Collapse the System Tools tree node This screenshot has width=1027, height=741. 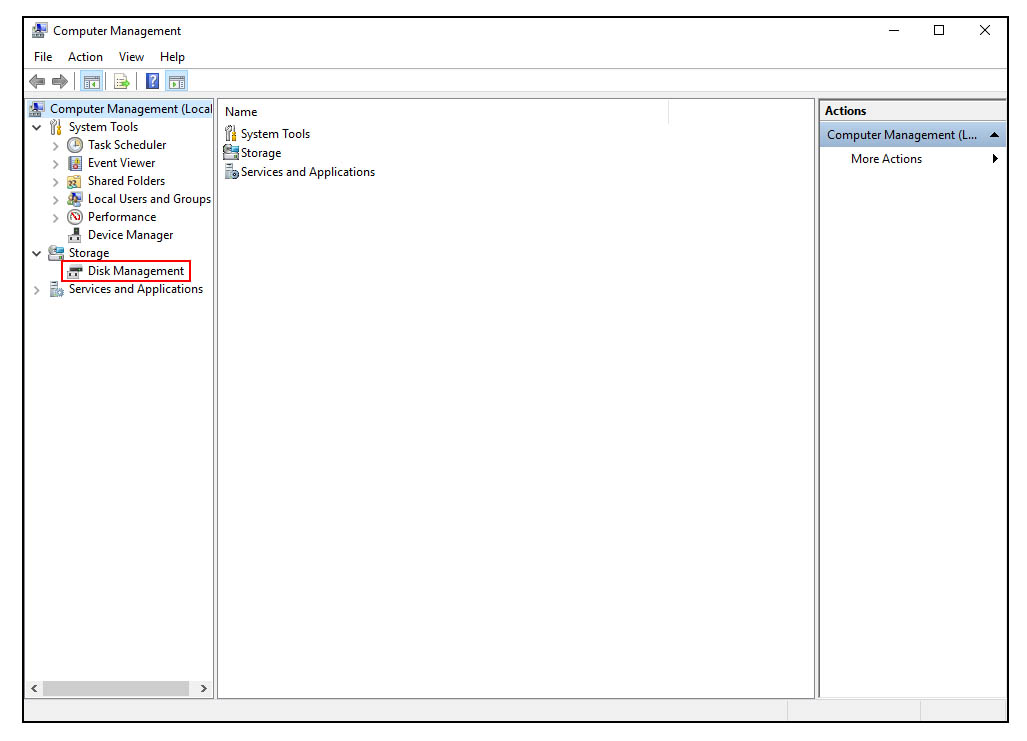[37, 127]
